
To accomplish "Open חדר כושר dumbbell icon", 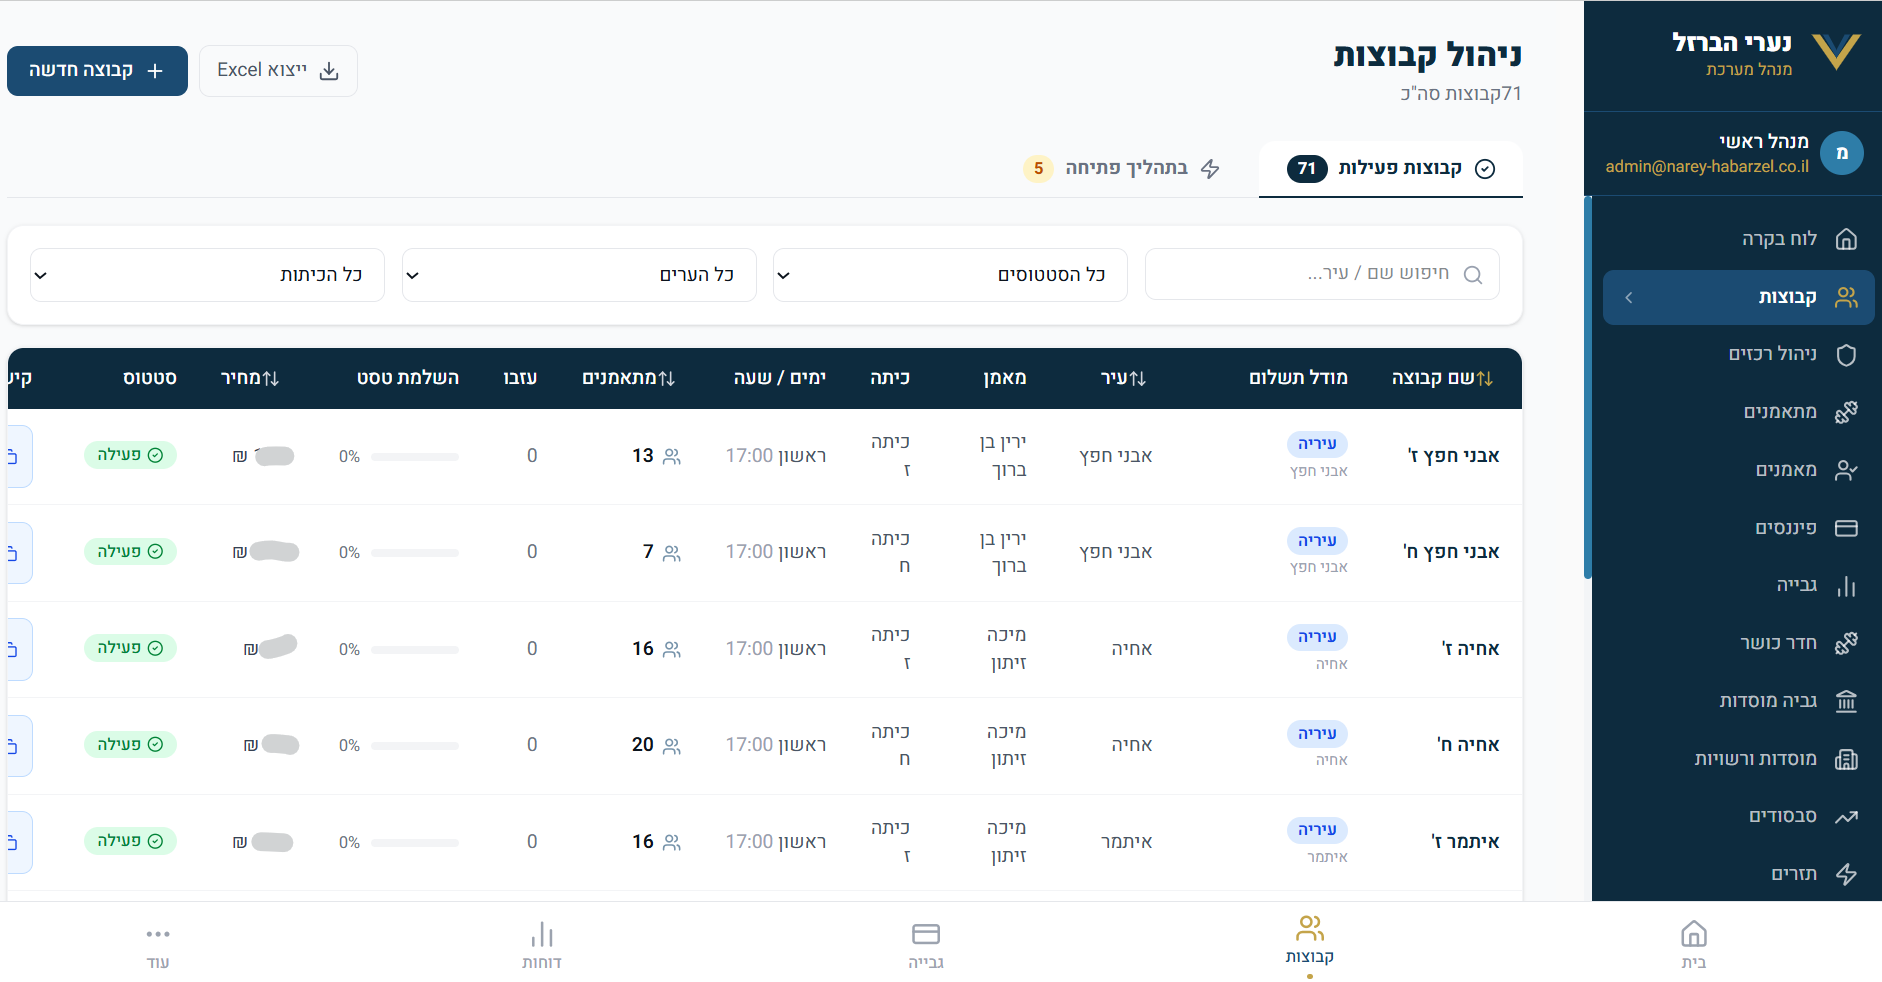I will (x=1846, y=643).
